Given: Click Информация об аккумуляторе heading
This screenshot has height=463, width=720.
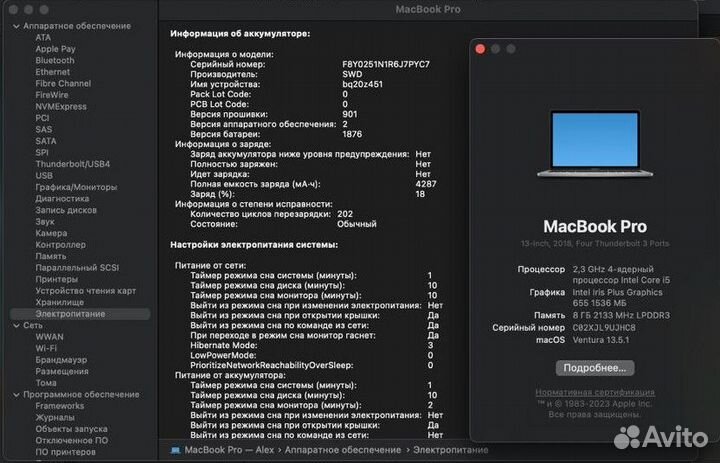Looking at the screenshot, I should tap(240, 34).
